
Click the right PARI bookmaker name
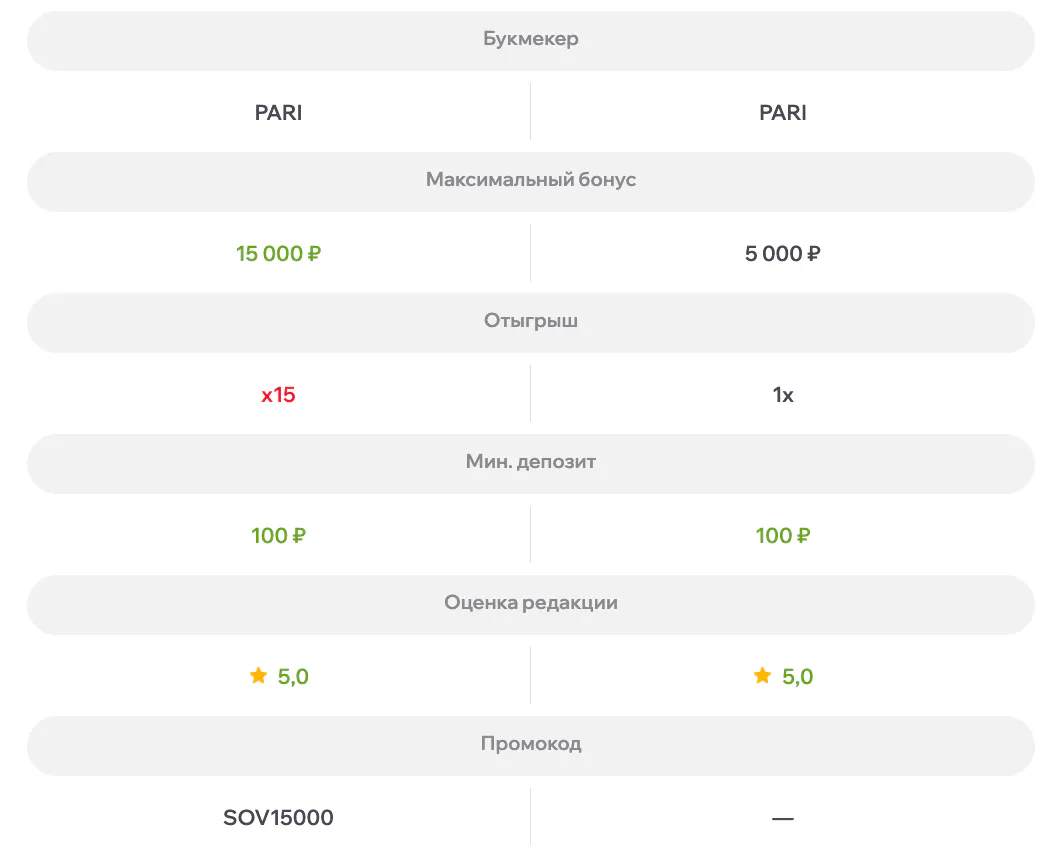pos(782,113)
